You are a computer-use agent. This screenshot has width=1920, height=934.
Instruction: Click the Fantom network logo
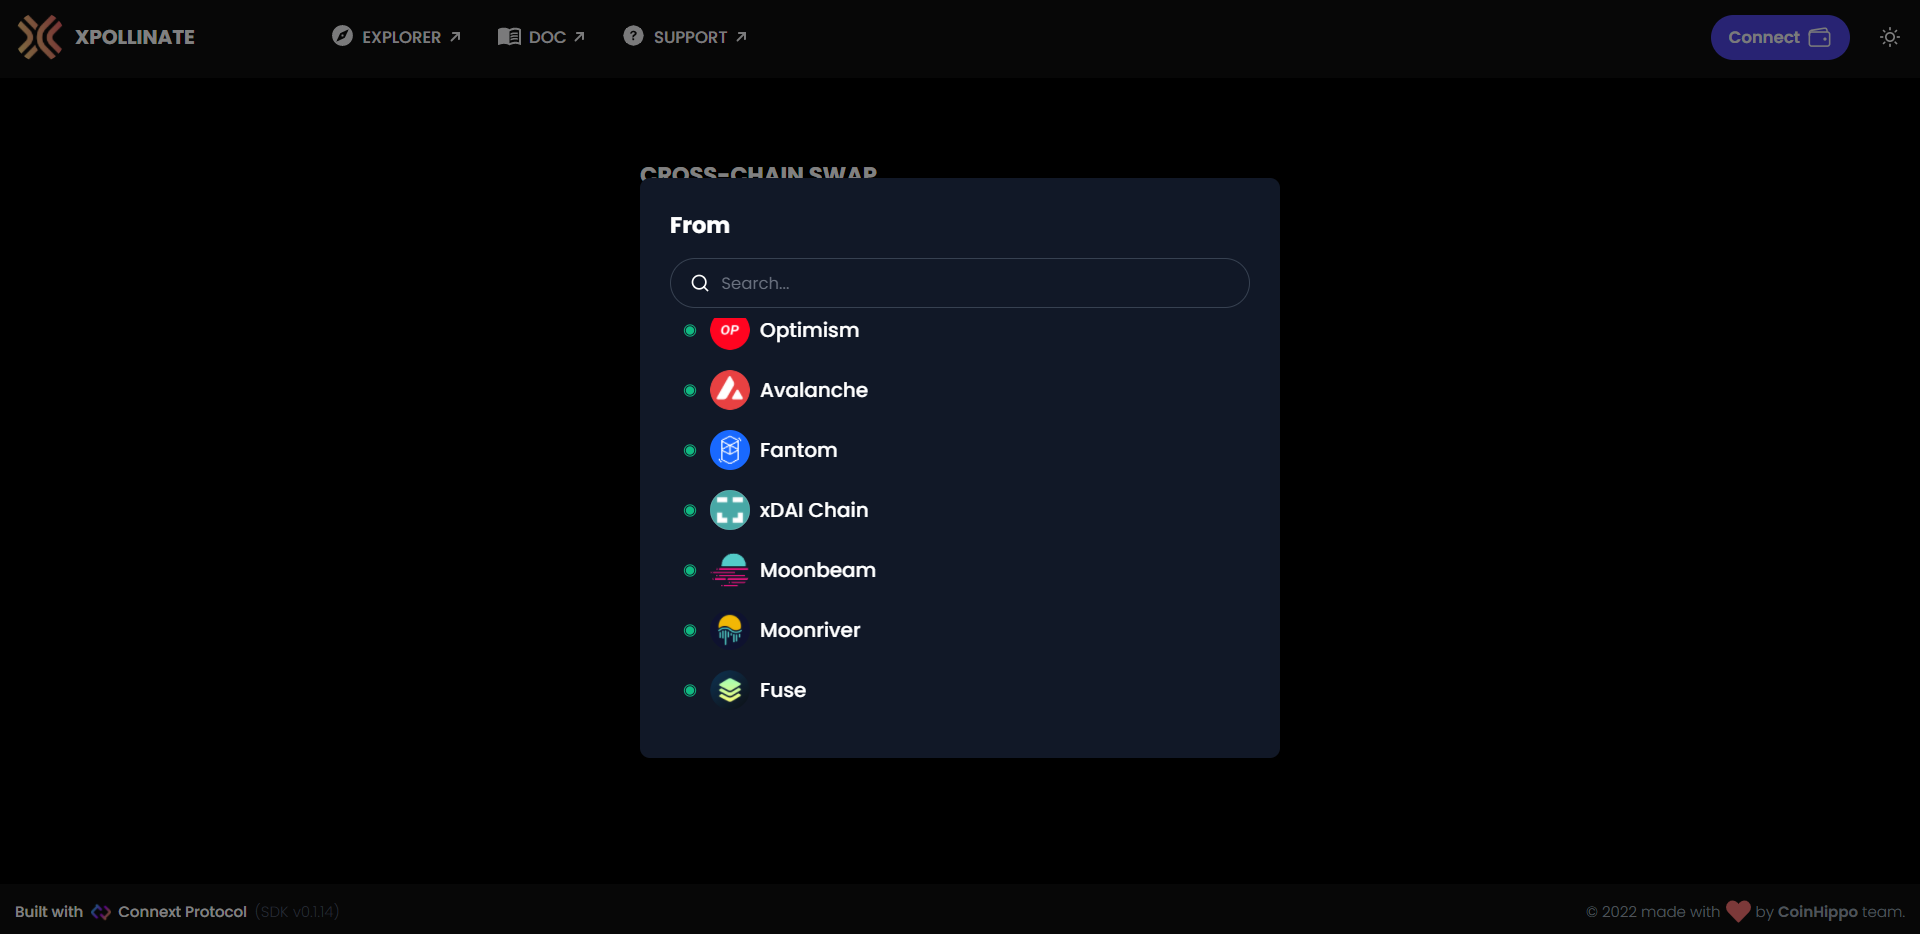click(730, 450)
